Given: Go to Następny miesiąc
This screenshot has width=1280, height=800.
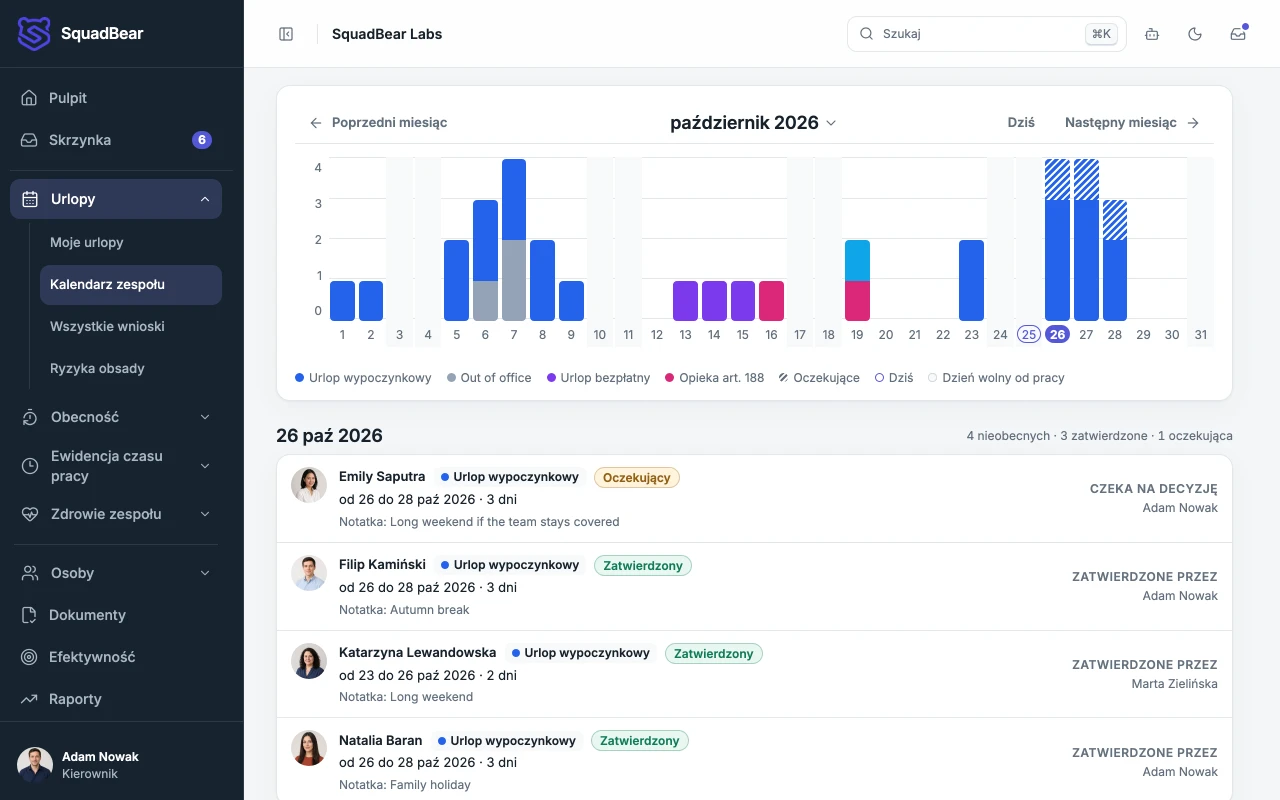Looking at the screenshot, I should pyautogui.click(x=1132, y=123).
